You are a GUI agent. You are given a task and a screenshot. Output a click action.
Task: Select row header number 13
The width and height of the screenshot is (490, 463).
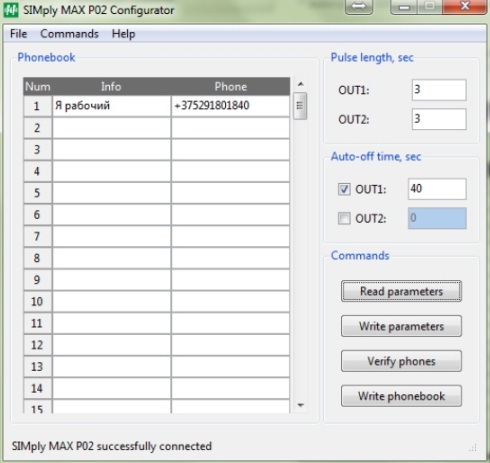click(x=38, y=367)
